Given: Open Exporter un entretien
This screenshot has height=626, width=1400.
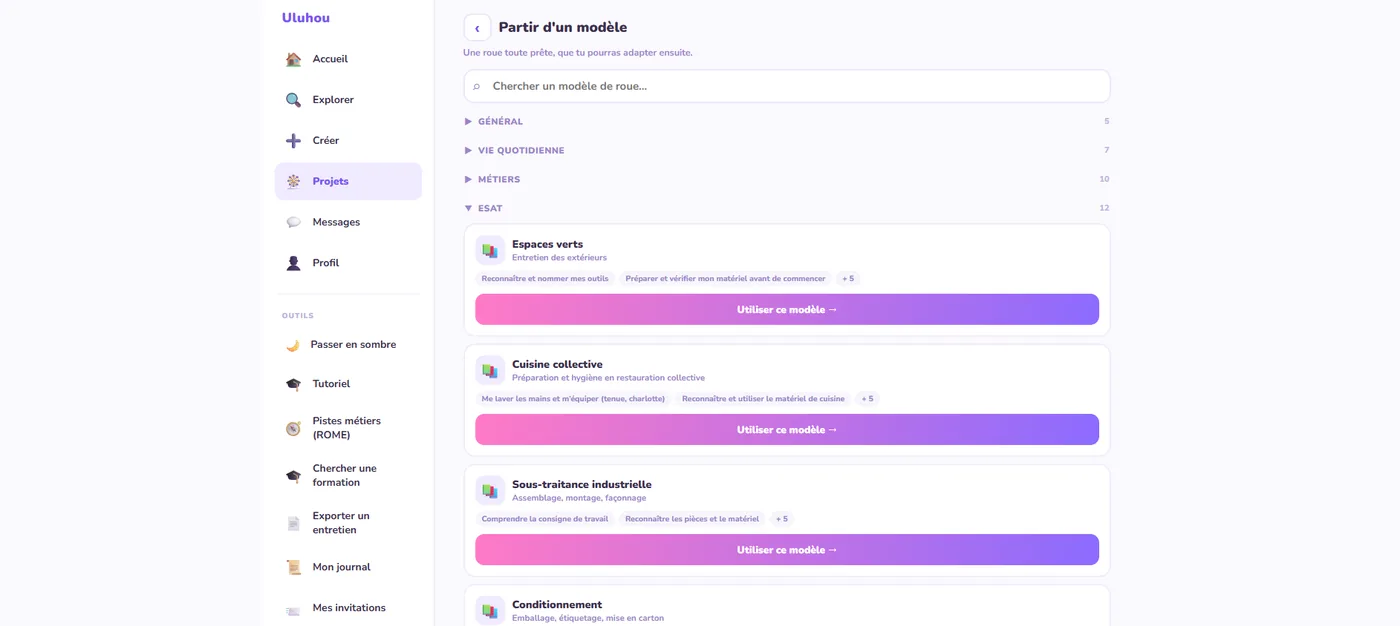Looking at the screenshot, I should tap(348, 523).
